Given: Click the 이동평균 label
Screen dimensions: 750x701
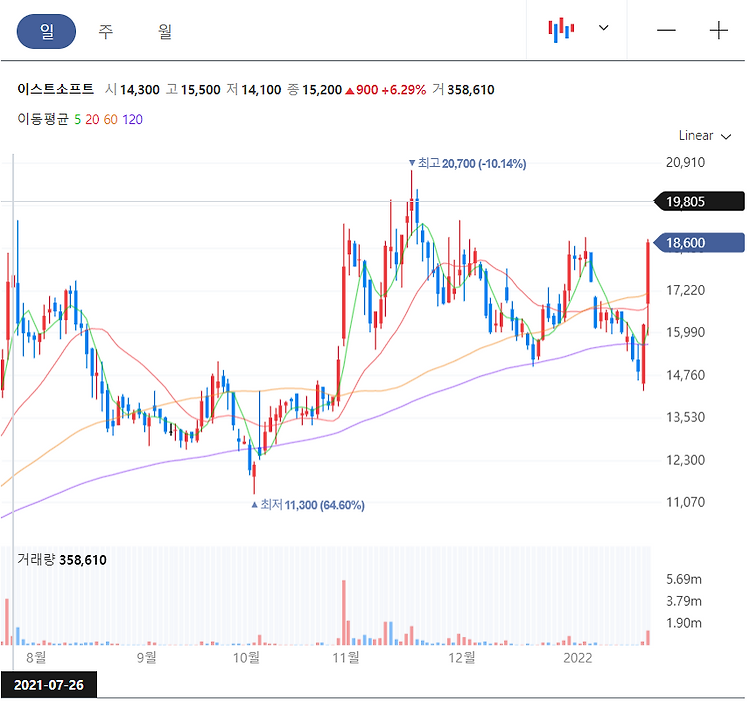Looking at the screenshot, I should pyautogui.click(x=43, y=119).
